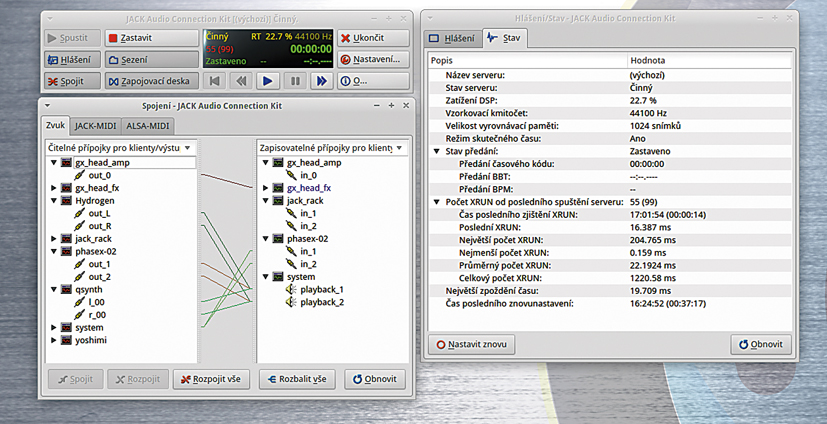Collapse jack_rack in writable clients

pos(265,200)
